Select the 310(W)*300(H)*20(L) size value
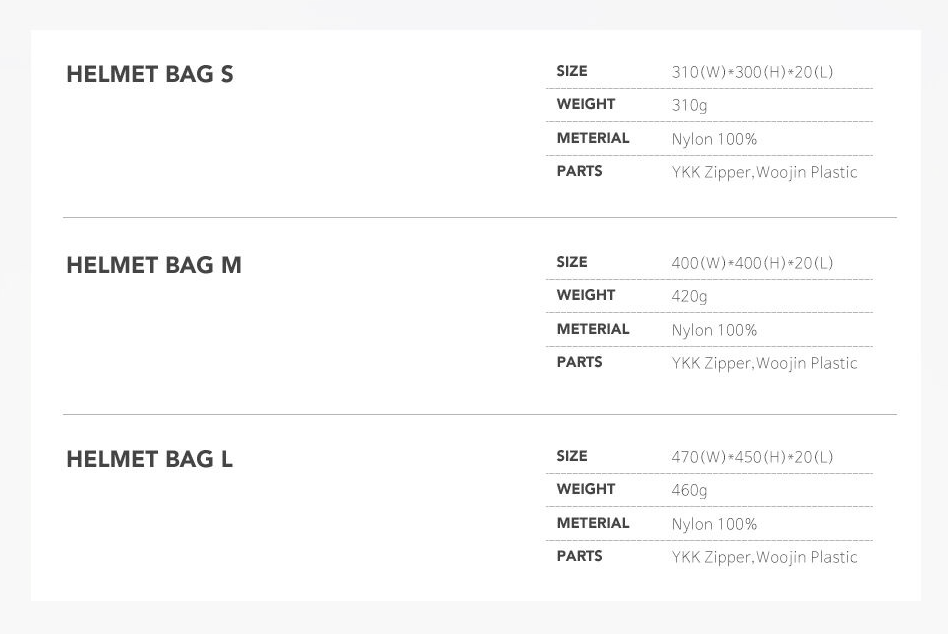The height and width of the screenshot is (634, 948). coord(752,72)
